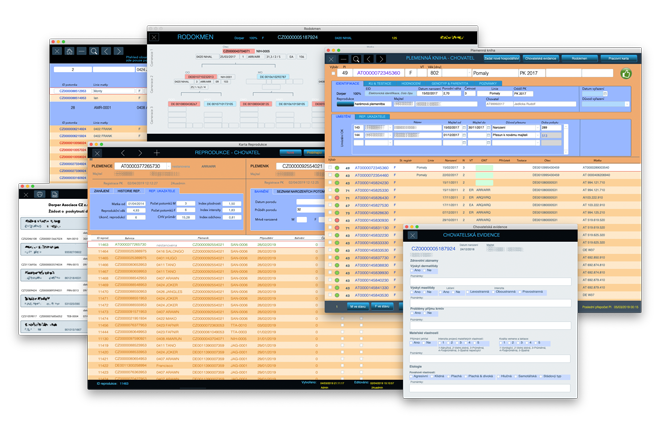Click the green thumbs-up icon
This screenshot has width=660, height=422.
626,72
